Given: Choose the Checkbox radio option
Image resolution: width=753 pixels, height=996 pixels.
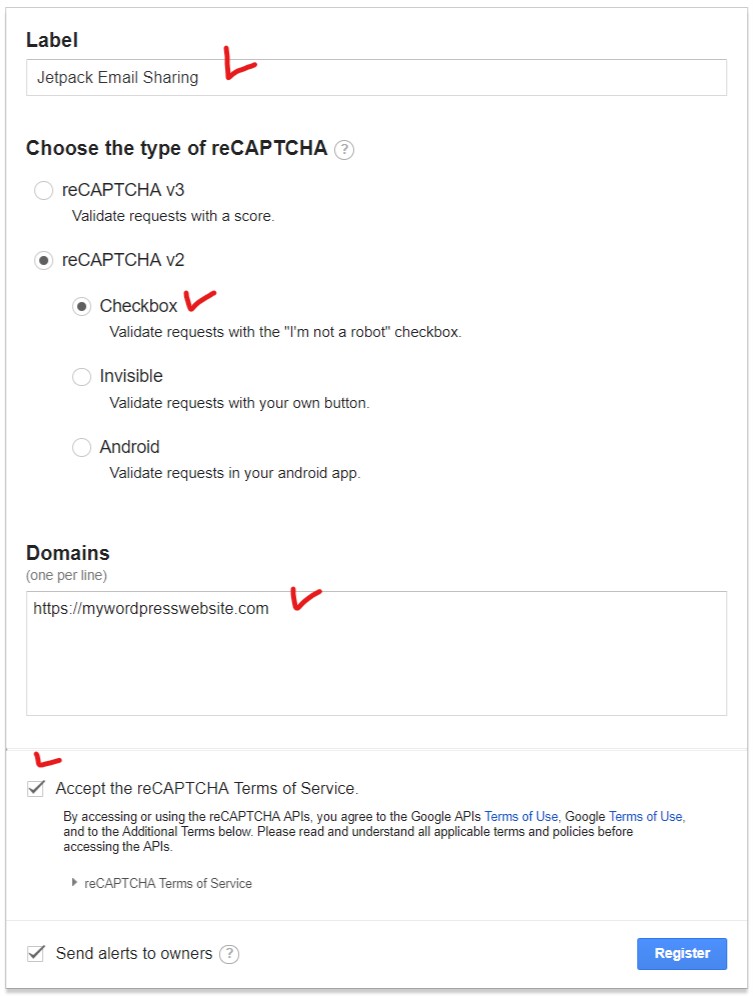Looking at the screenshot, I should (81, 307).
